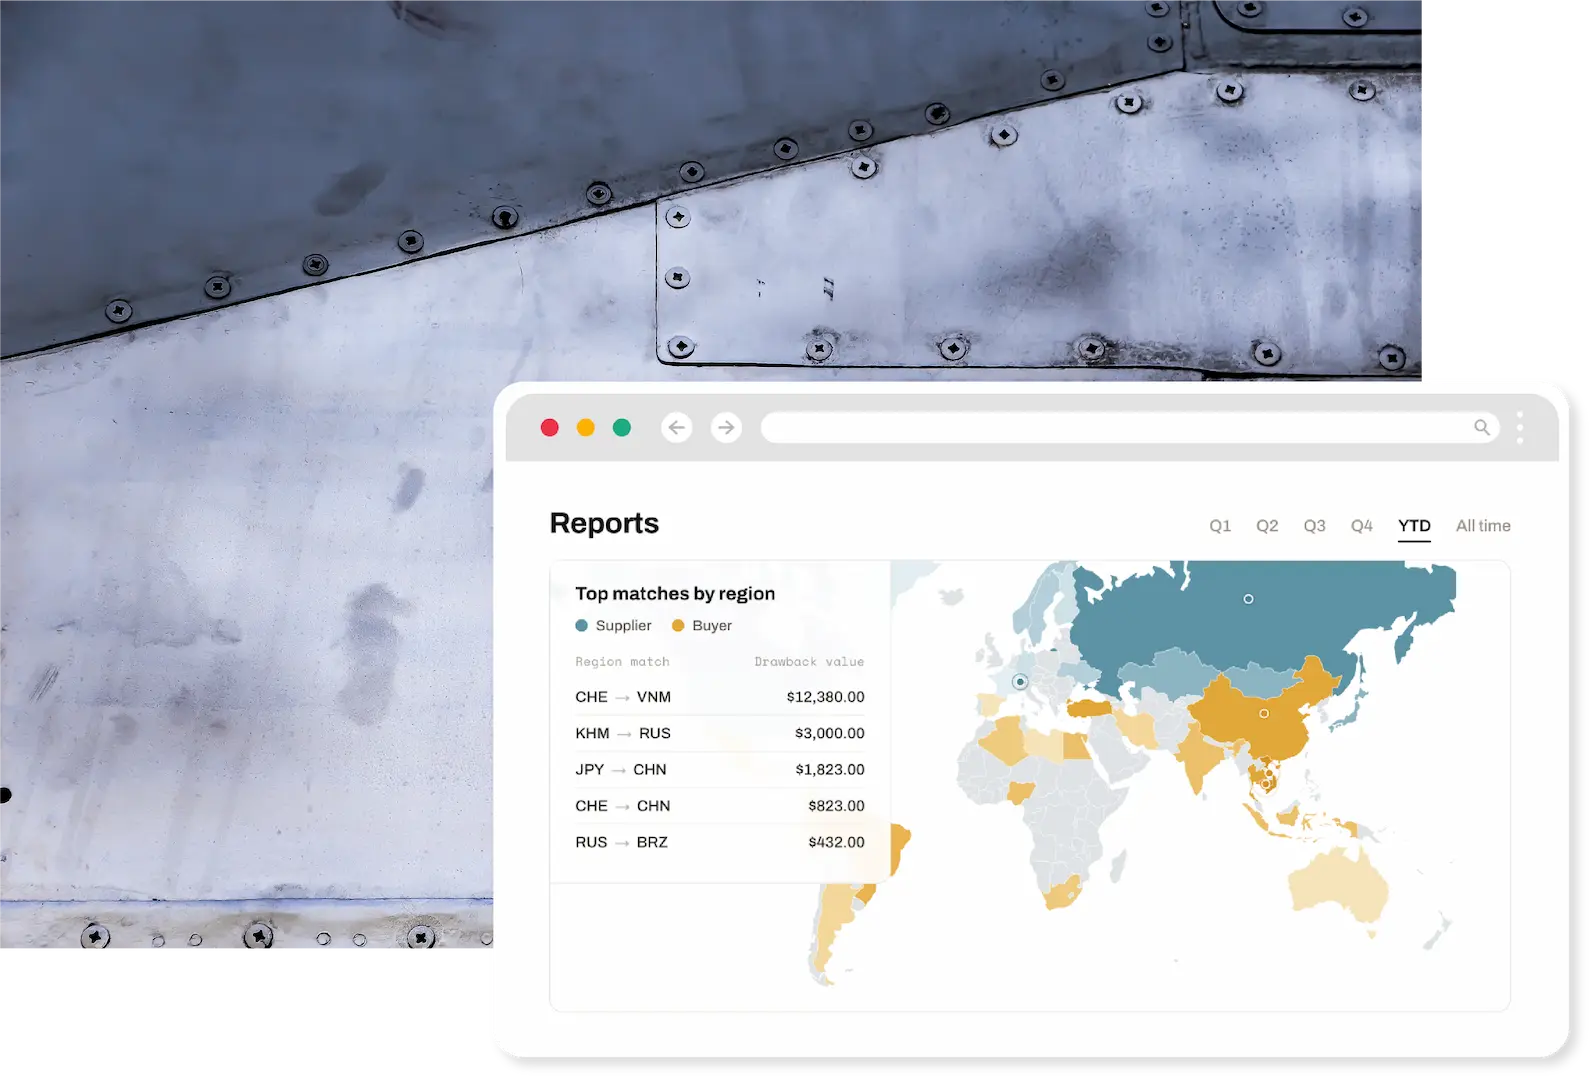Click the red window control dot
Viewport: 1593px width, 1080px height.
[550, 428]
